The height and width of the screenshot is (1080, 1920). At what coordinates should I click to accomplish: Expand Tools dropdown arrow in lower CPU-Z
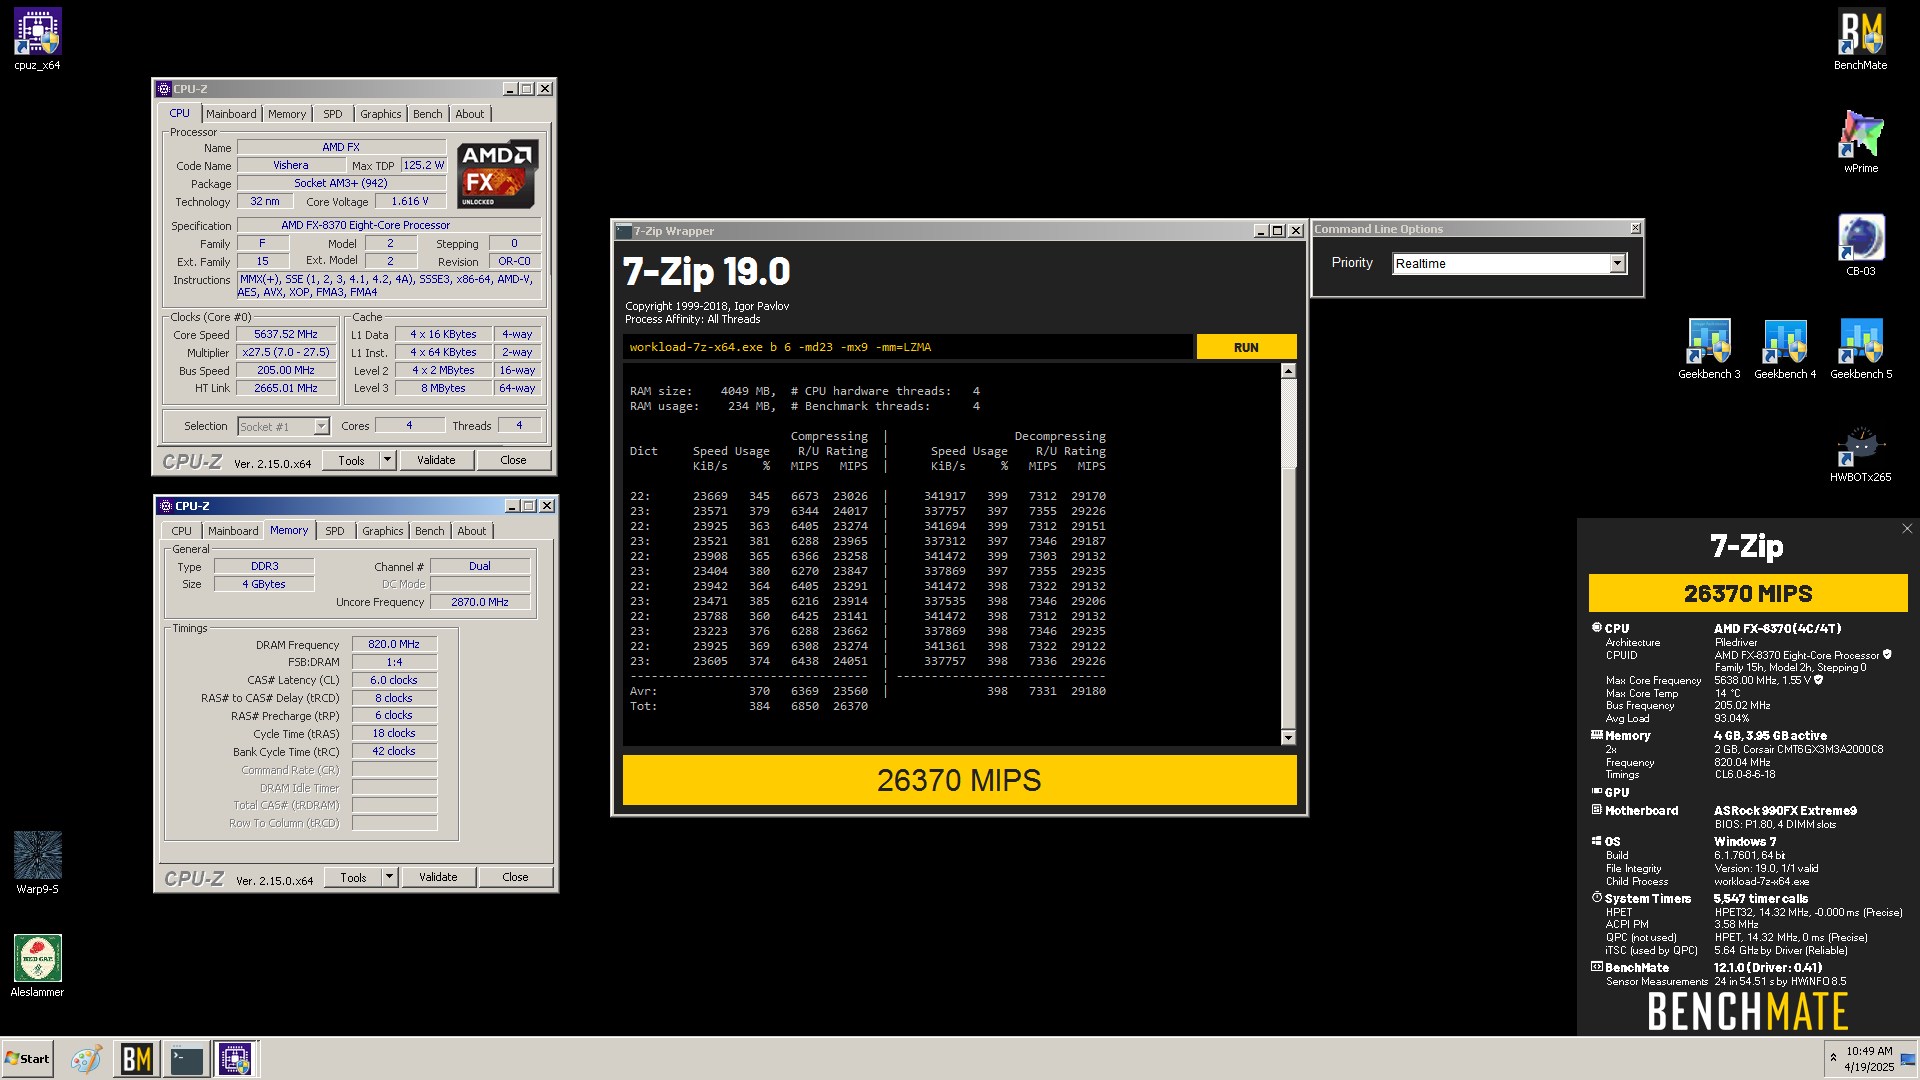click(389, 878)
